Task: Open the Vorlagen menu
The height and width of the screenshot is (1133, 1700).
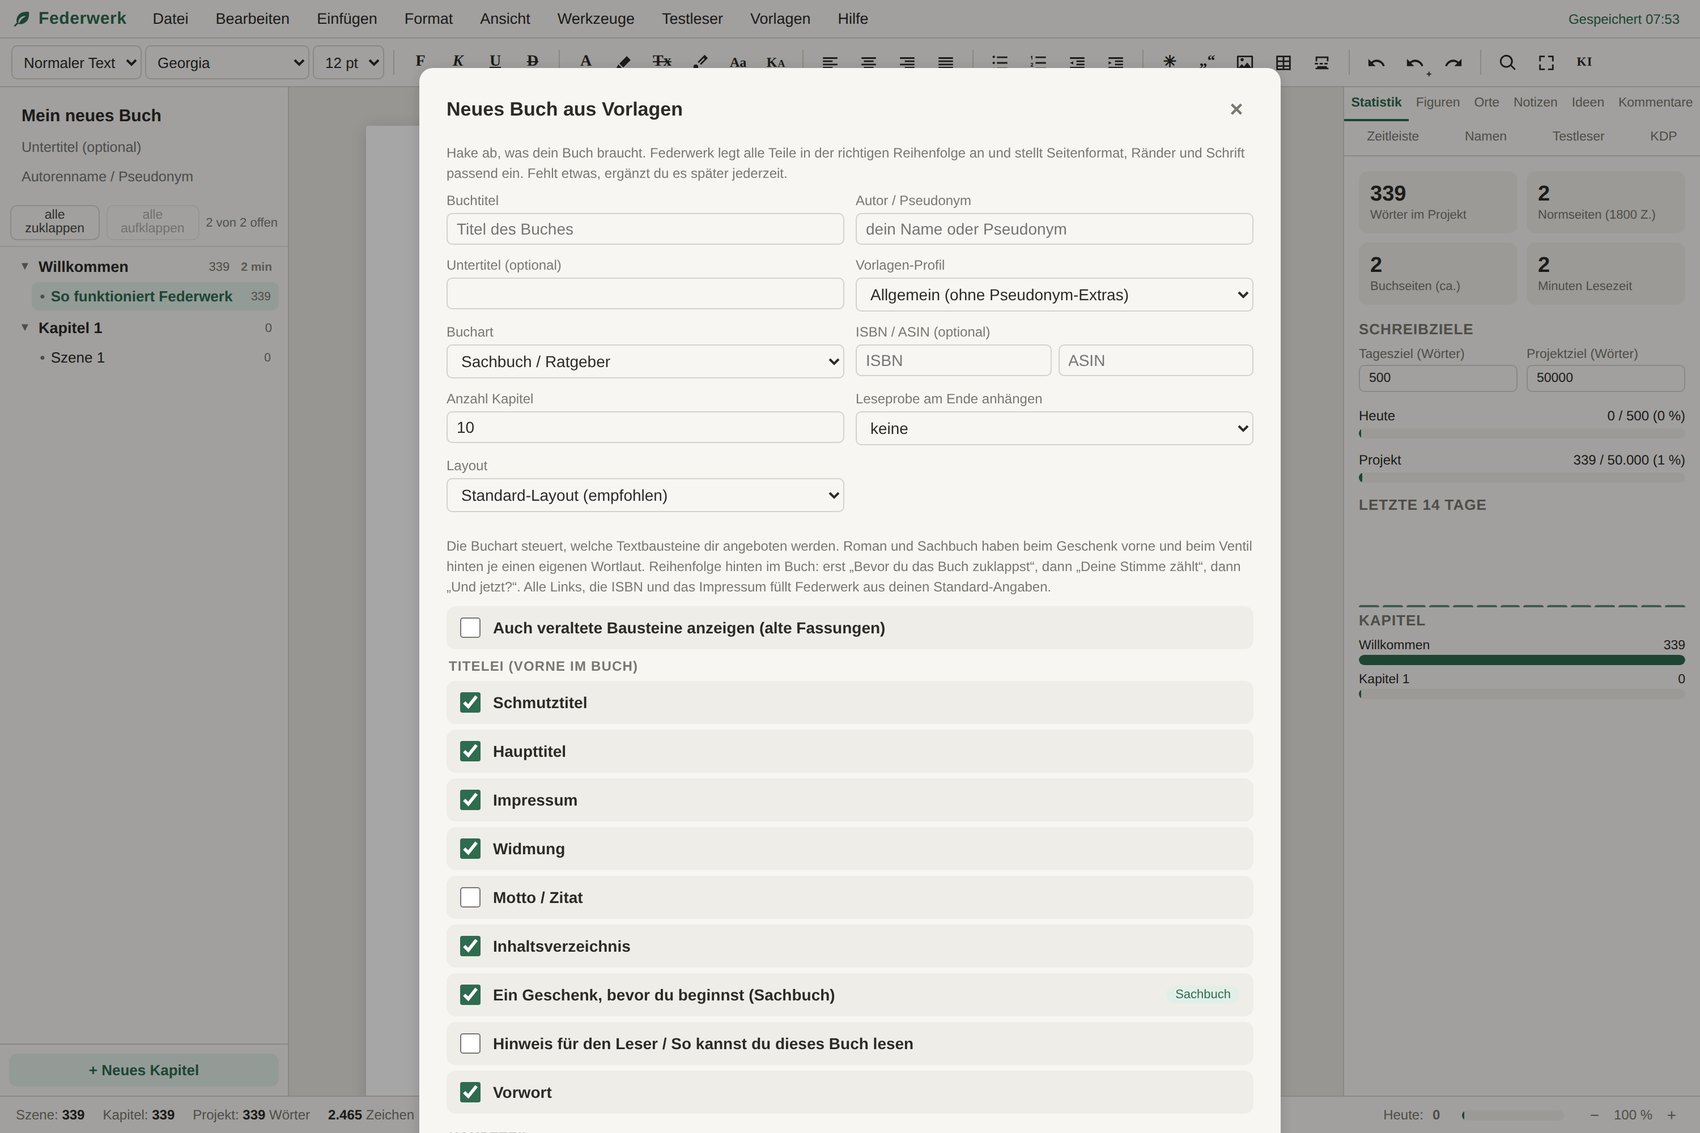Action: pyautogui.click(x=780, y=19)
